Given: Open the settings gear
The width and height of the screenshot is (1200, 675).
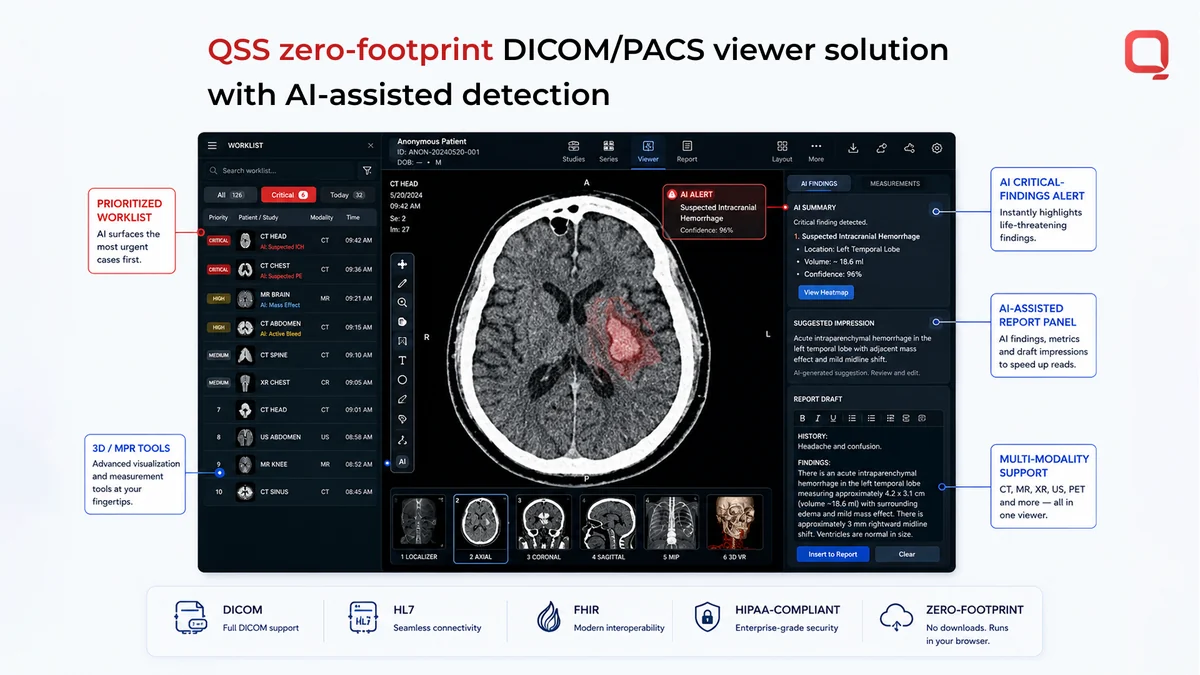Looking at the screenshot, I should [x=937, y=148].
